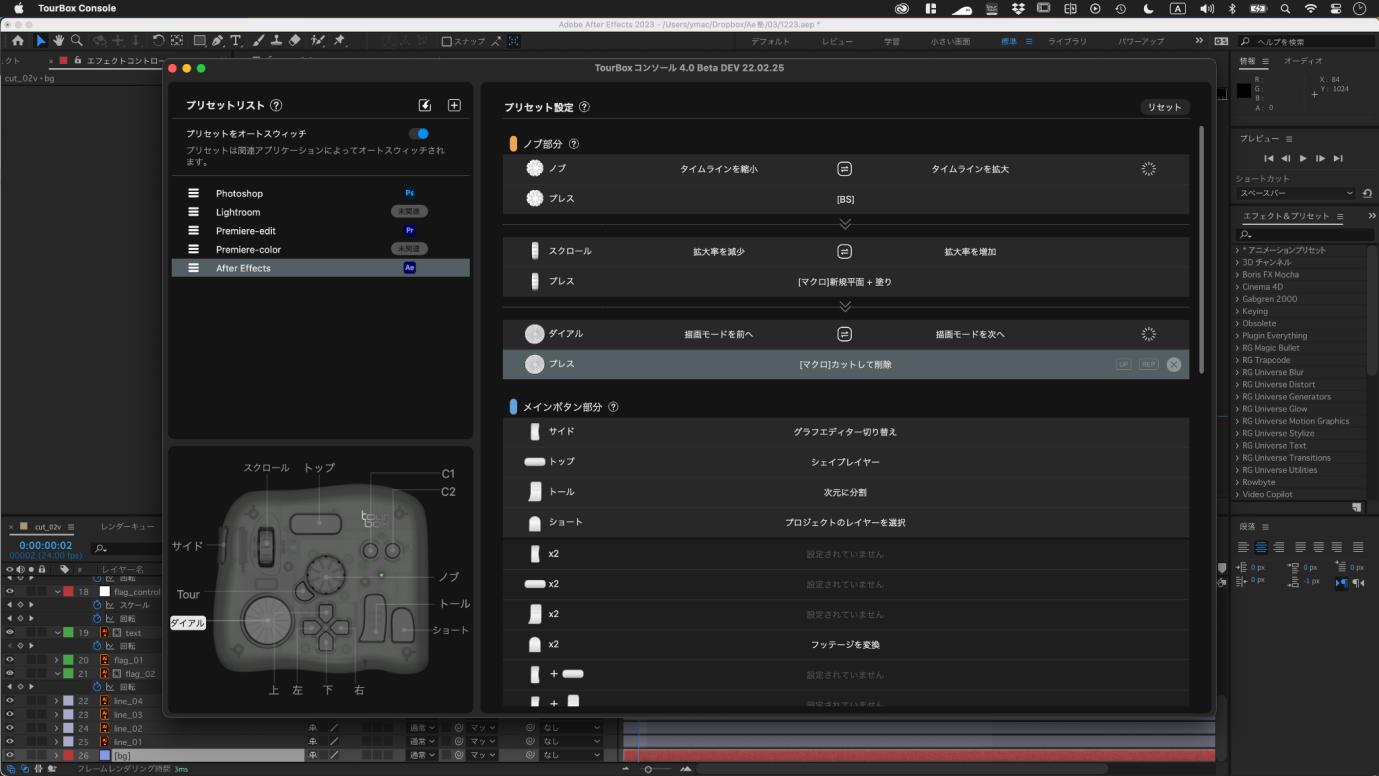Screen dimensions: 1379x776
Task: Select the Zoom magnifier tool in After Effects
Action: 77,41
